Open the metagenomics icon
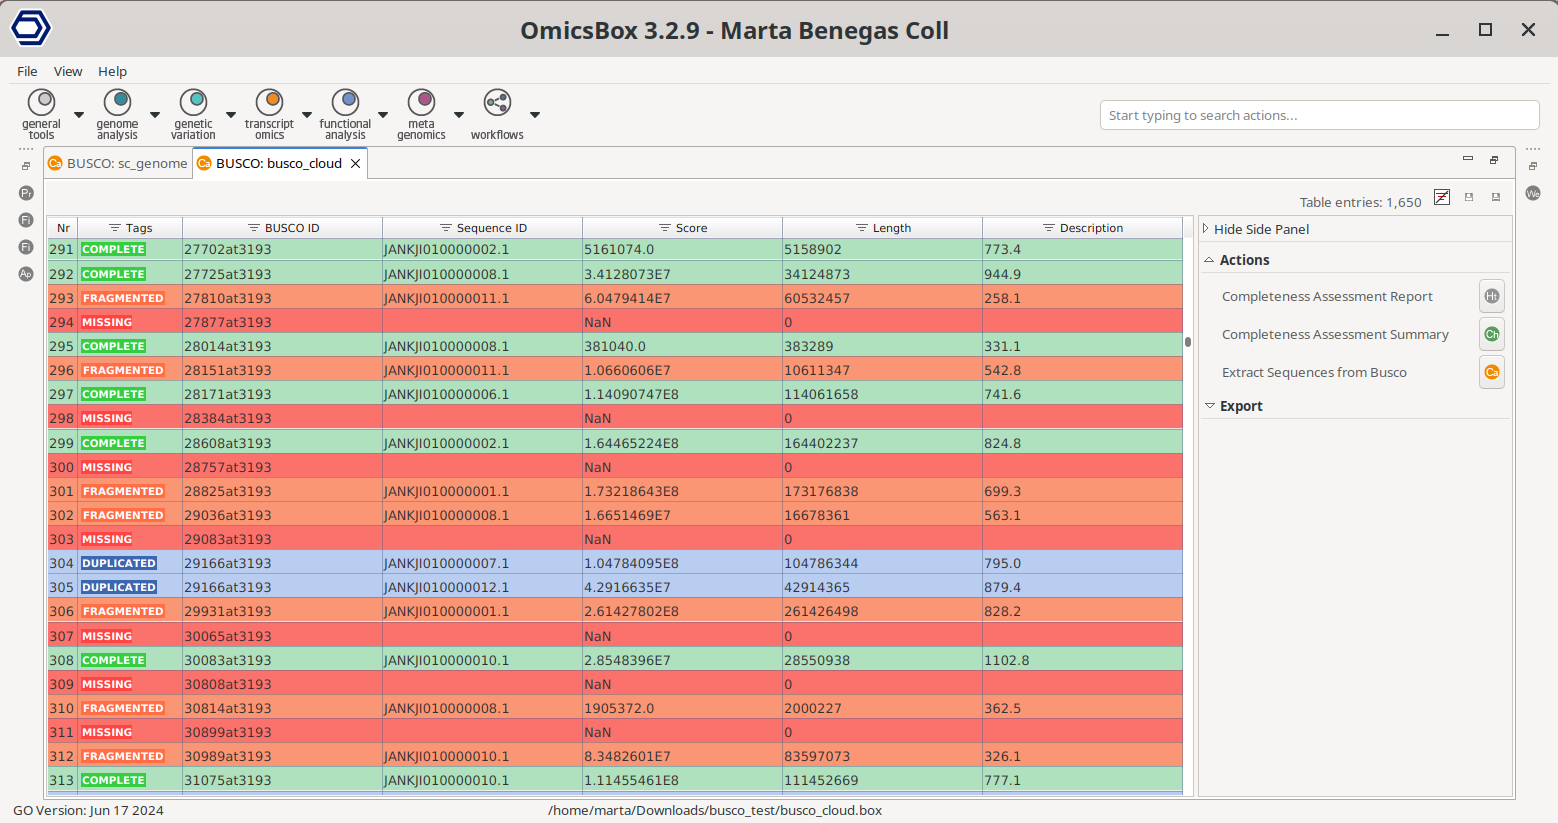The image size is (1558, 823). [421, 103]
